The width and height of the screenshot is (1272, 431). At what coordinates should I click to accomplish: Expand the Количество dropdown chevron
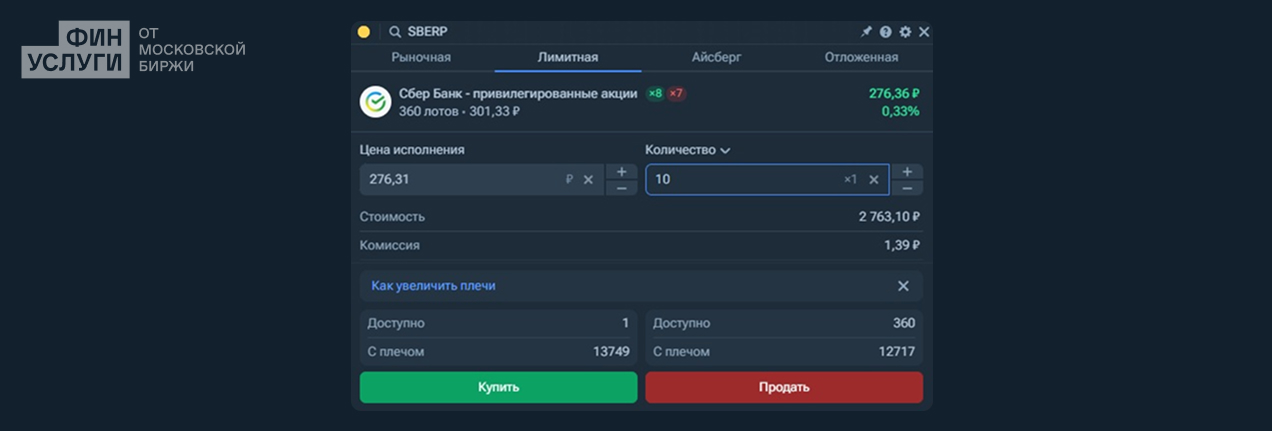725,150
